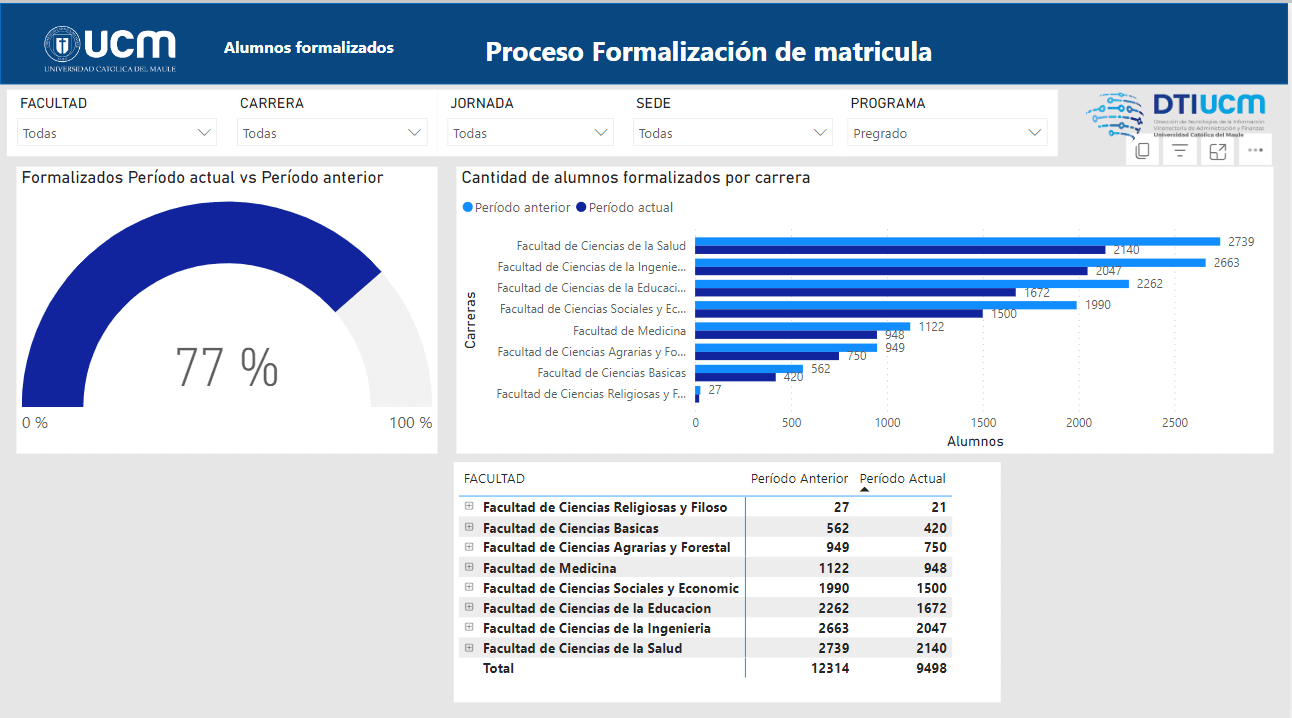Click the DTI UCM logo
This screenshot has height=718, width=1292.
pyautogui.click(x=1176, y=115)
